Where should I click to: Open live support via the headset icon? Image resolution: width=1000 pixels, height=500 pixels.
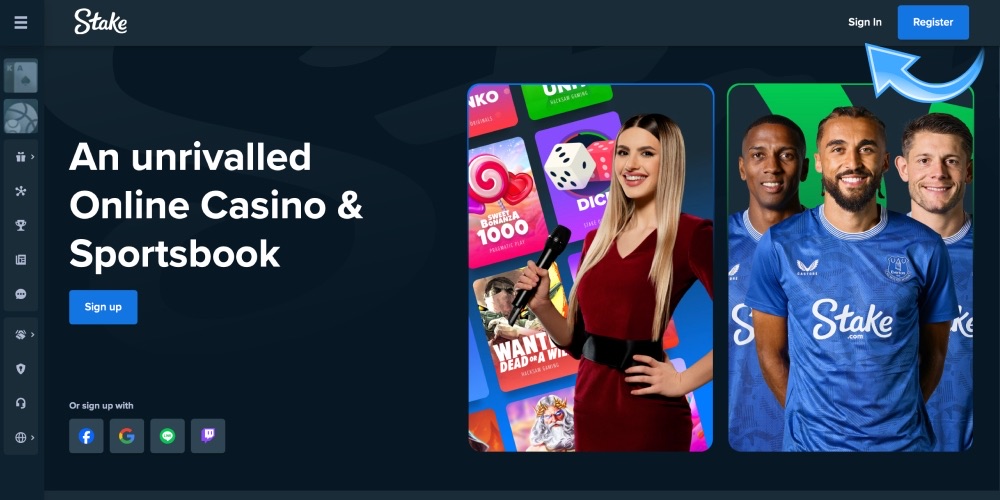click(x=20, y=403)
